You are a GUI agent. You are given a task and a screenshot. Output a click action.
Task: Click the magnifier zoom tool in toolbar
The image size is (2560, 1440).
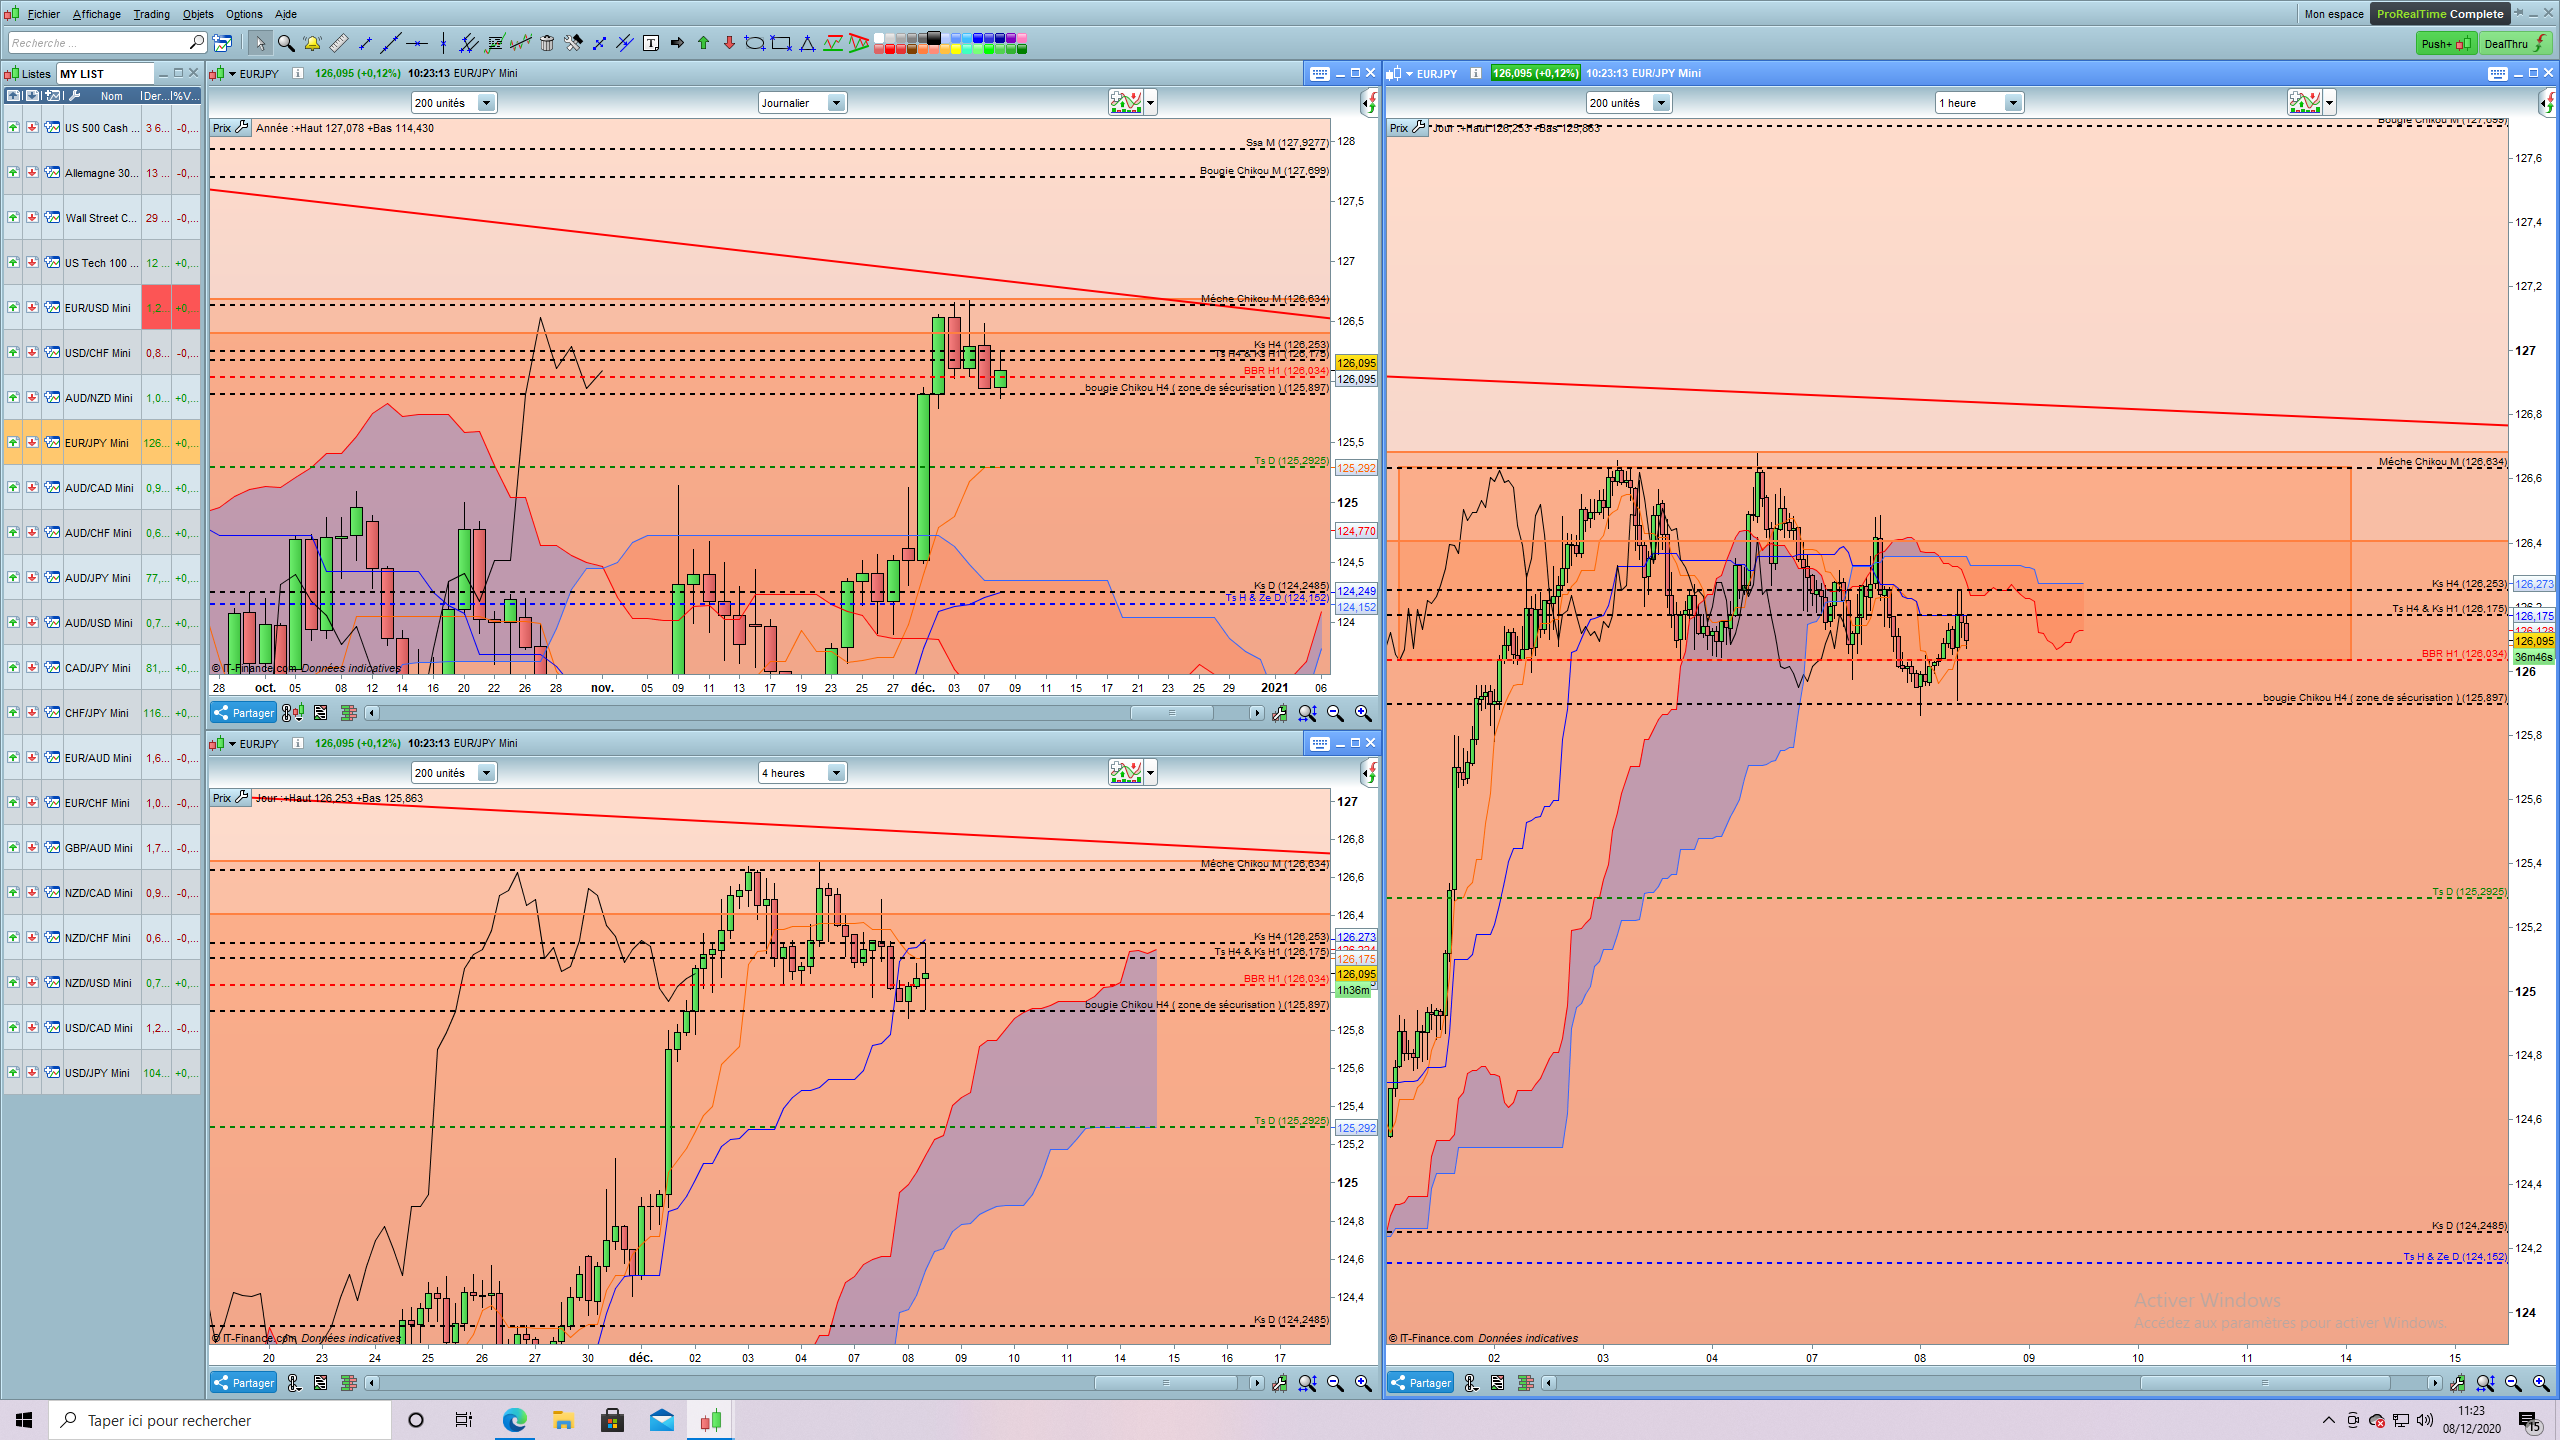click(x=286, y=43)
